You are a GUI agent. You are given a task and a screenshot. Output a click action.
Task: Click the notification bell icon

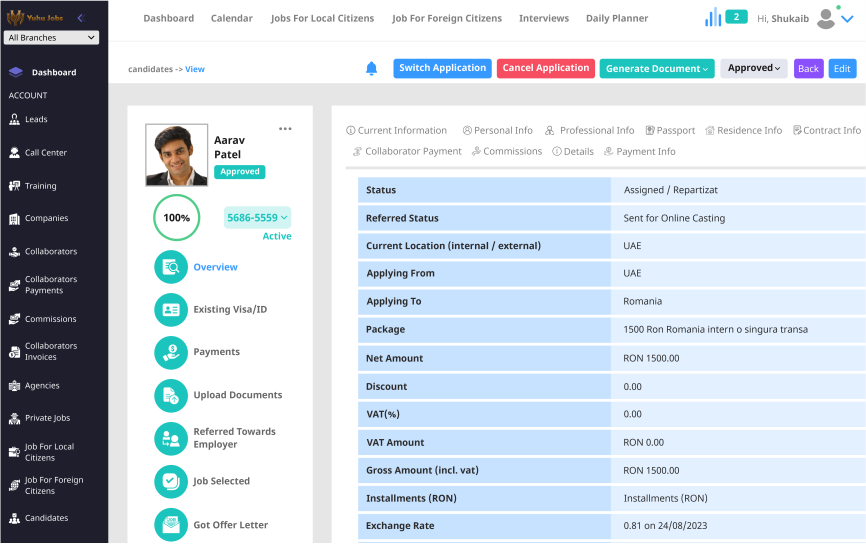tap(372, 69)
